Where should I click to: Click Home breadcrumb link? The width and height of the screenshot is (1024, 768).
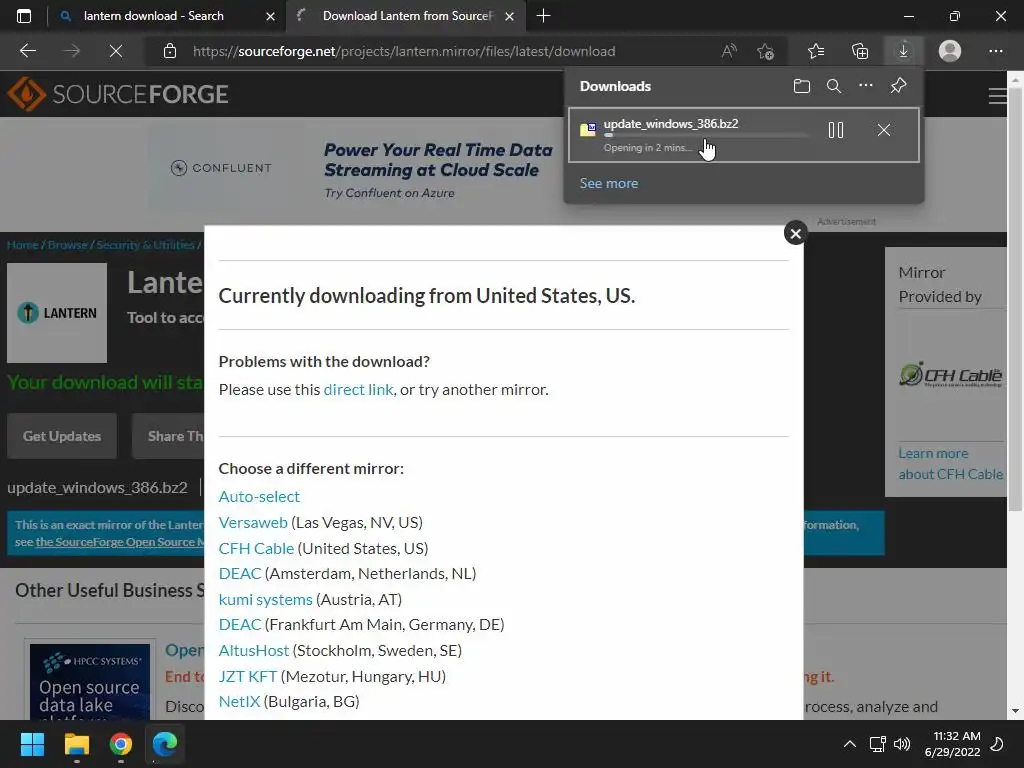point(23,245)
